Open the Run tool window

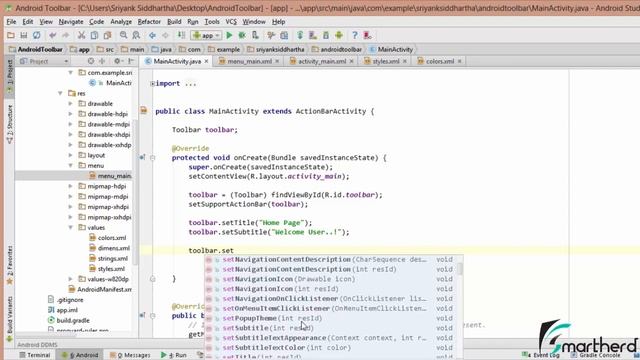pos(174,355)
